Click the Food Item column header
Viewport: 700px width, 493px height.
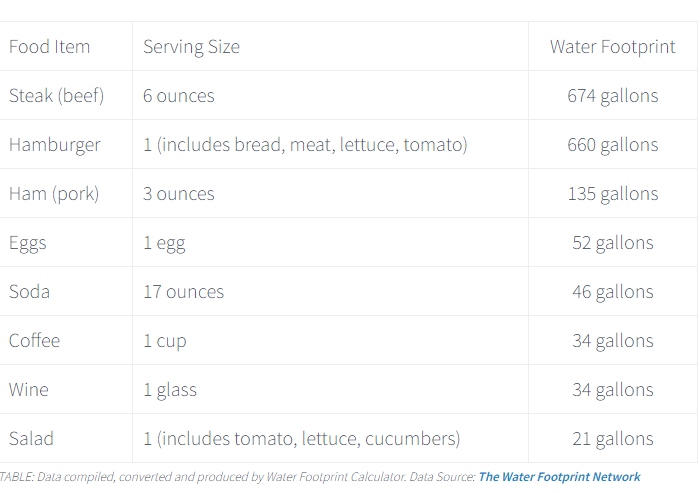[50, 46]
